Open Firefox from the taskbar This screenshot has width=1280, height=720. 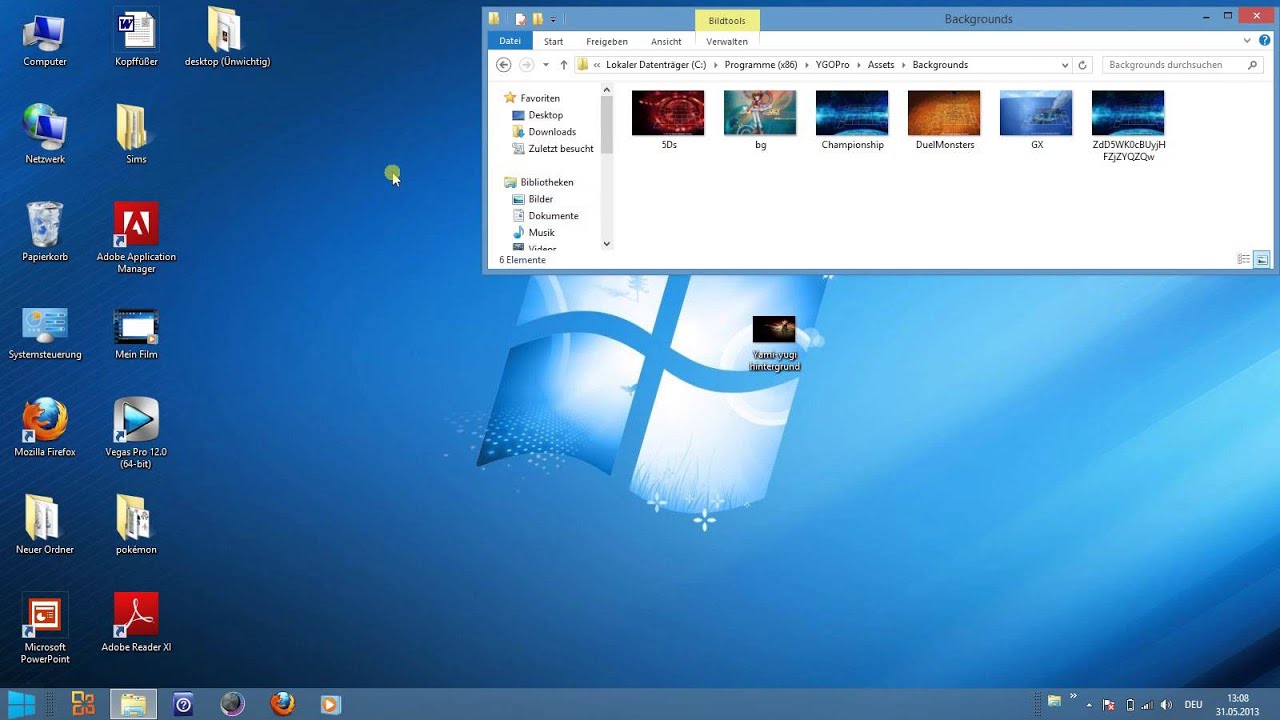pos(283,704)
